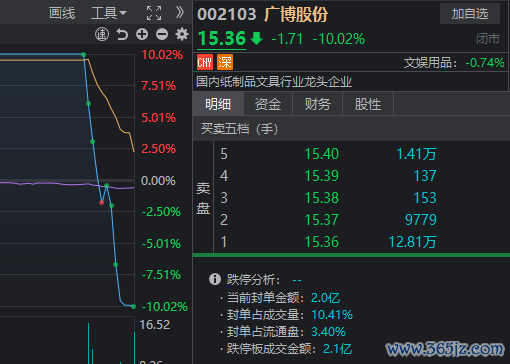
Task: Open the 工具 dropdown menu
Action: [109, 13]
